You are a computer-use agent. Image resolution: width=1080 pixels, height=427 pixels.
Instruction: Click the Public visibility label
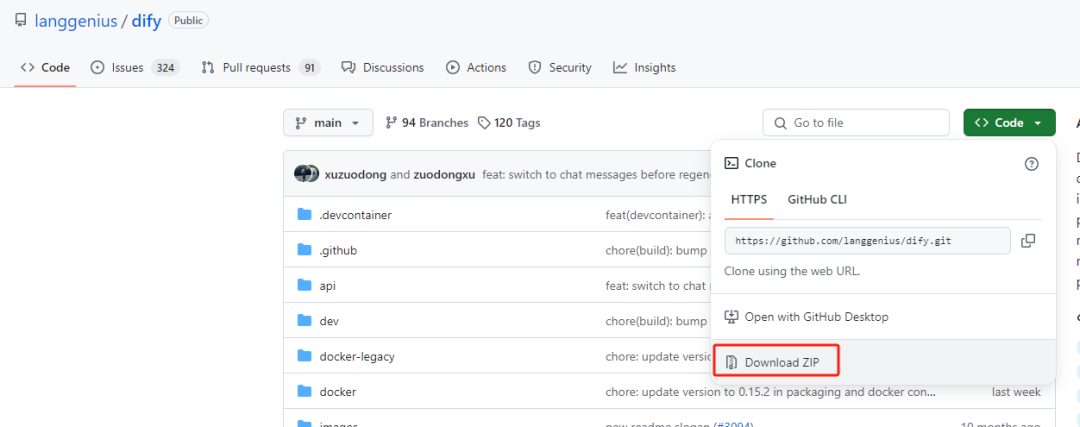pos(188,21)
